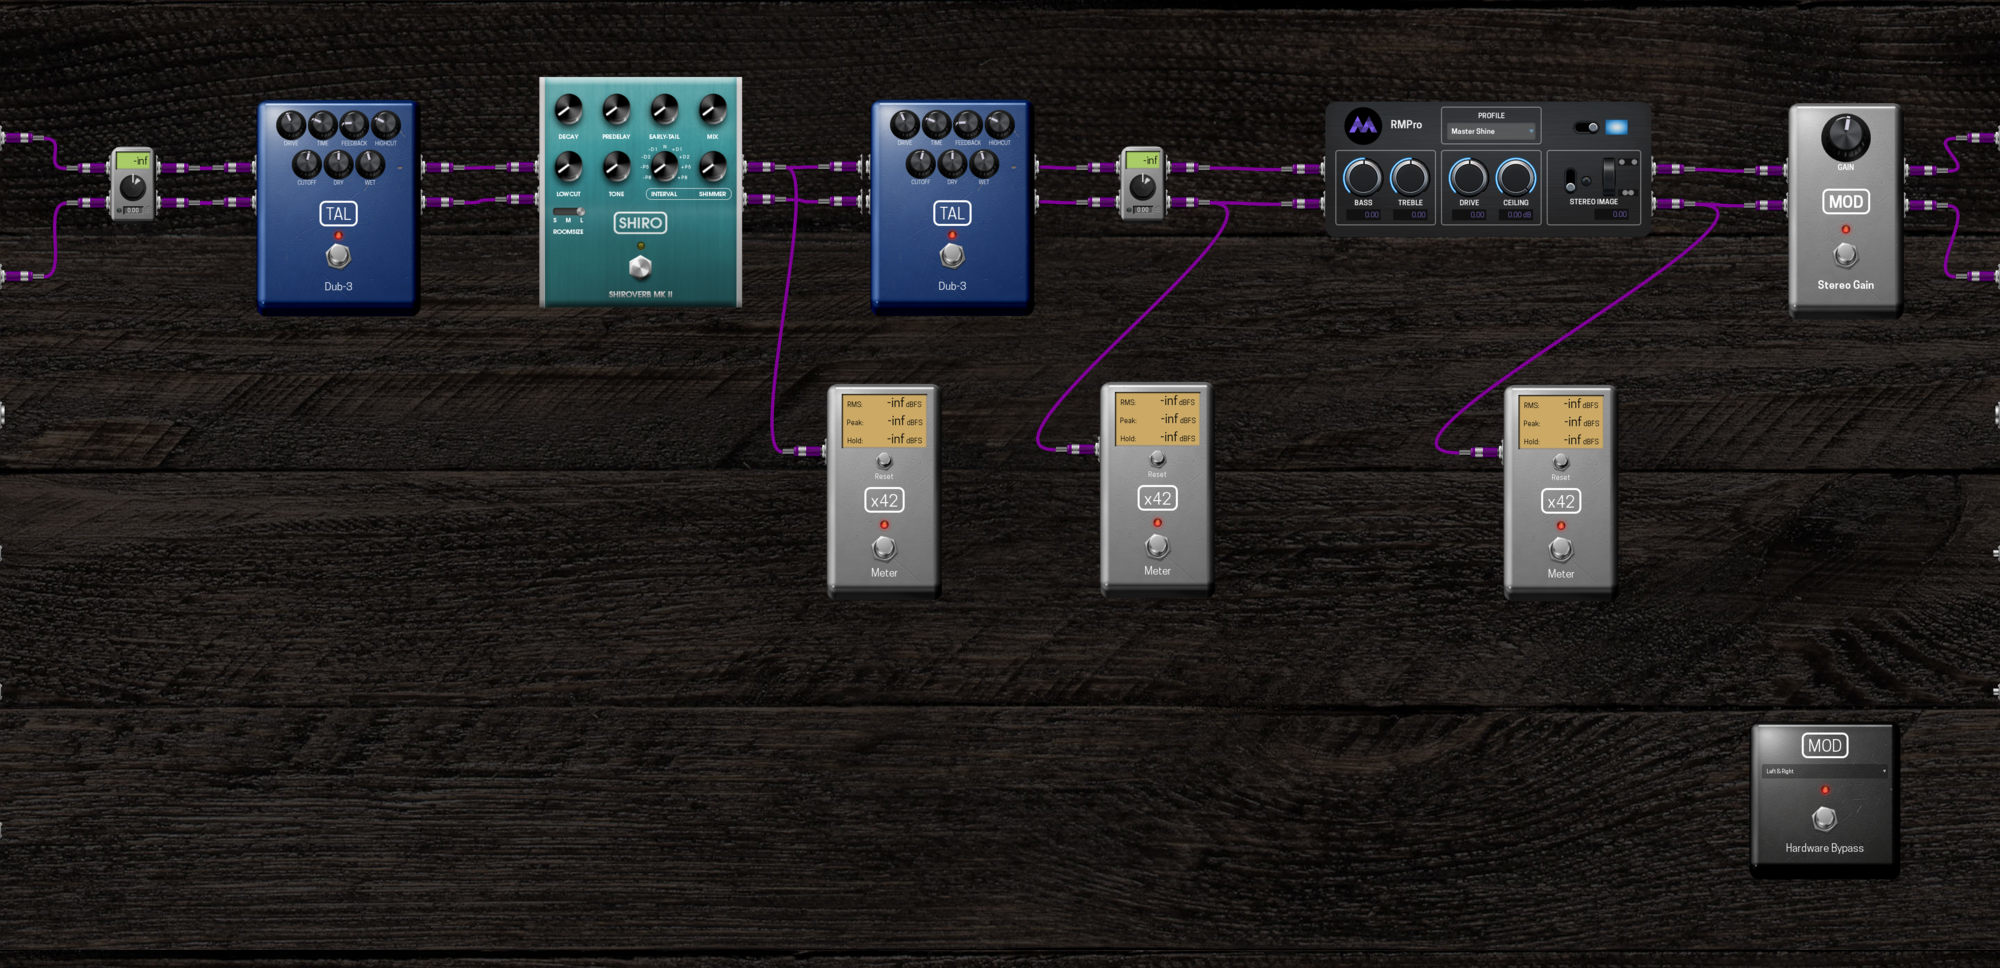The image size is (2000, 968).
Task: Click the Shiroverb Roomsize S/M/L slider
Action: coord(569,212)
